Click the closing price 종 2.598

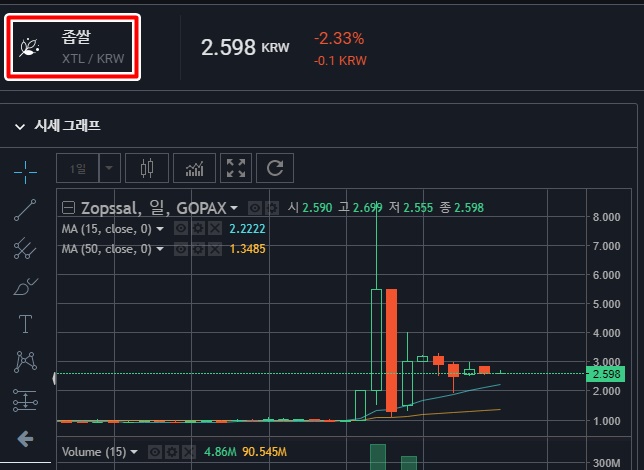tap(461, 207)
